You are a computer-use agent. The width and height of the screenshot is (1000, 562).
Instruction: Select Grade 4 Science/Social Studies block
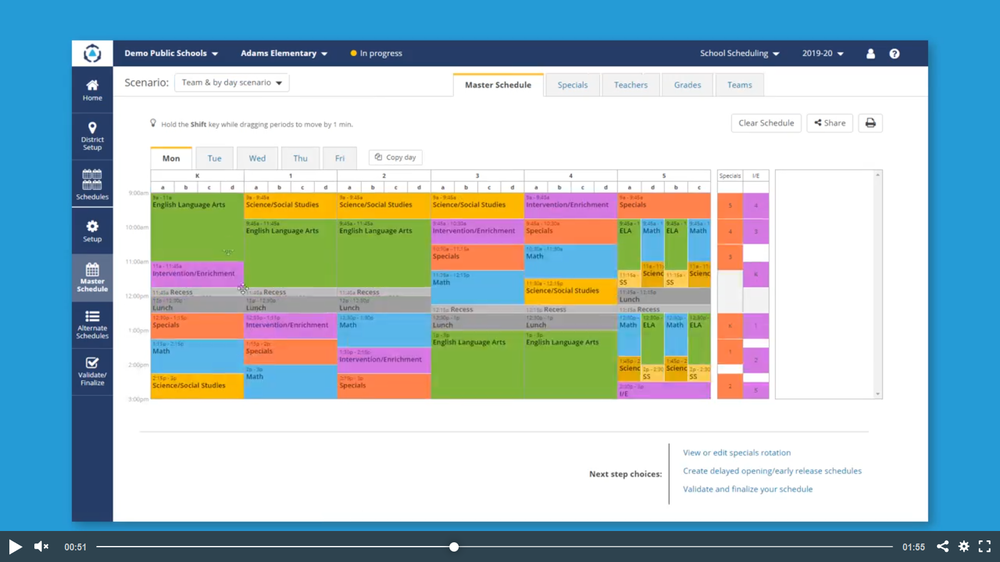pyautogui.click(x=571, y=292)
